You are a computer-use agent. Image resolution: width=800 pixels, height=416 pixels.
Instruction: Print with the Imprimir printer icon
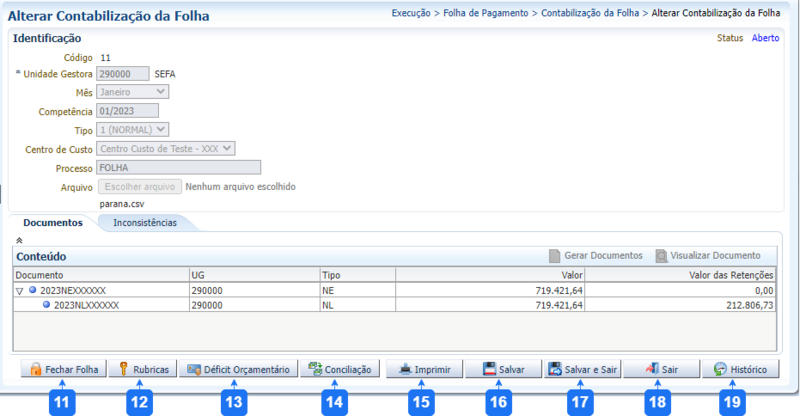pos(427,369)
